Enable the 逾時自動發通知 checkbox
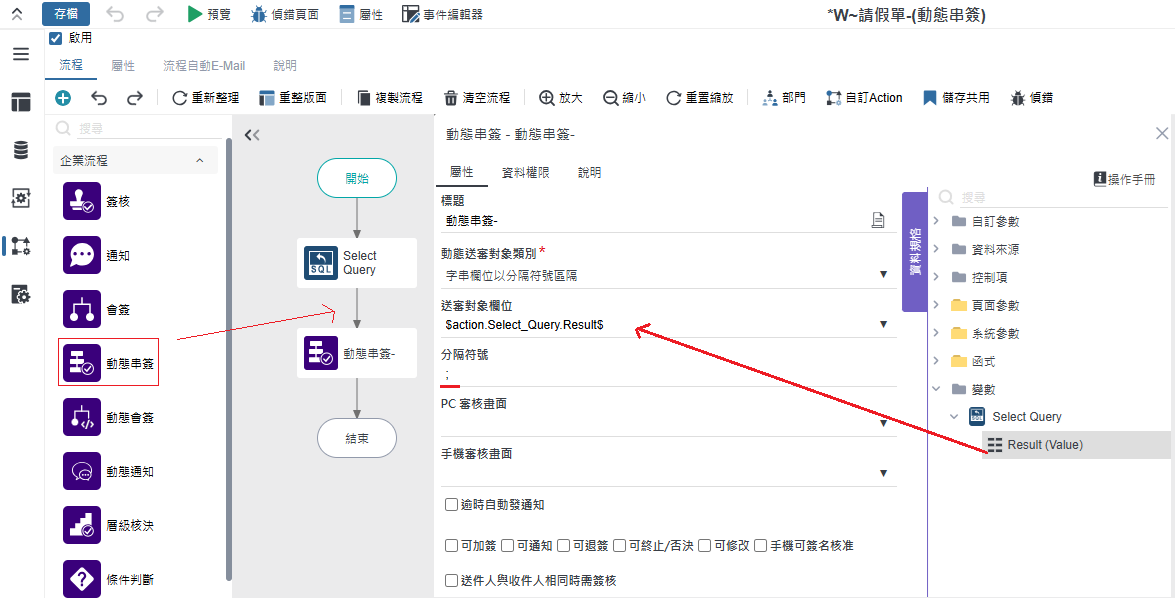This screenshot has height=598, width=1175. coord(451,505)
